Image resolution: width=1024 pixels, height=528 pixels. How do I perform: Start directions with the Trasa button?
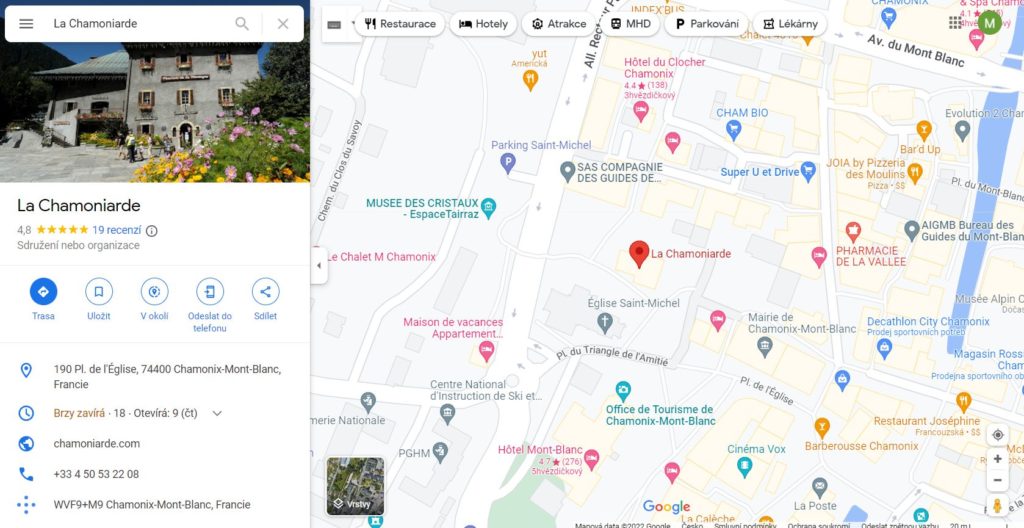coord(43,291)
